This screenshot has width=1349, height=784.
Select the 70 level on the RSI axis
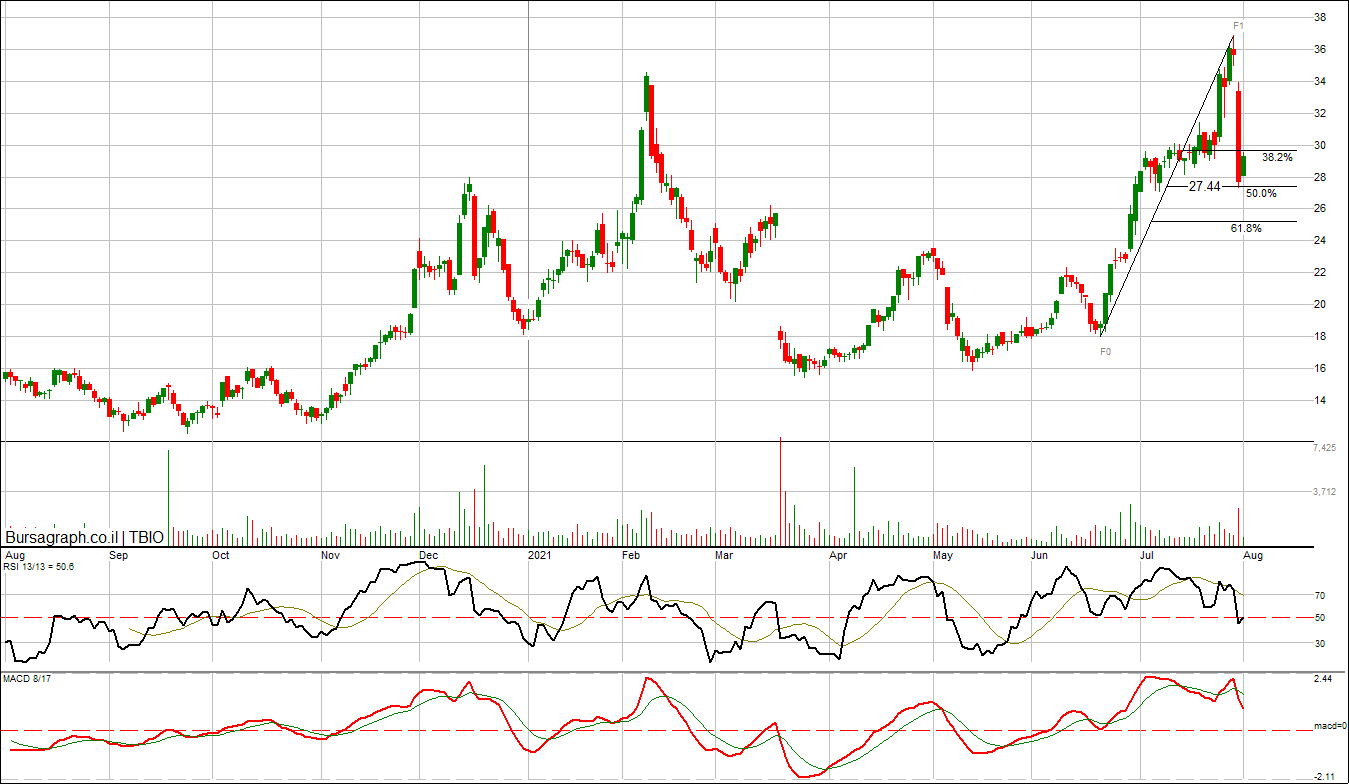point(1320,595)
